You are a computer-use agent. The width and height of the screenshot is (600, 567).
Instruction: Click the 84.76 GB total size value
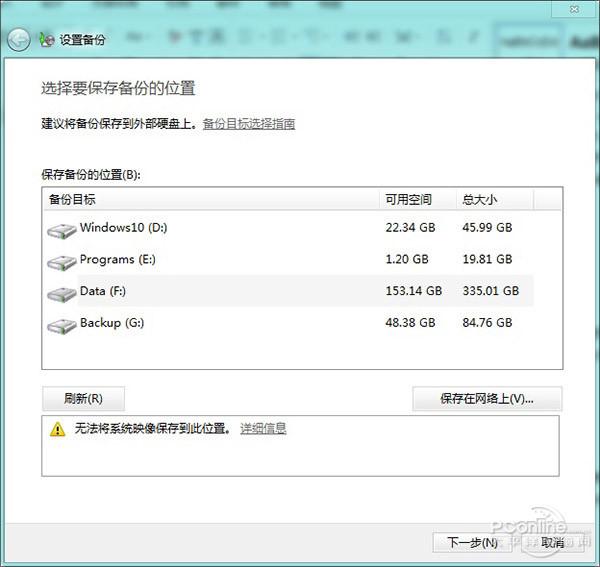point(487,323)
